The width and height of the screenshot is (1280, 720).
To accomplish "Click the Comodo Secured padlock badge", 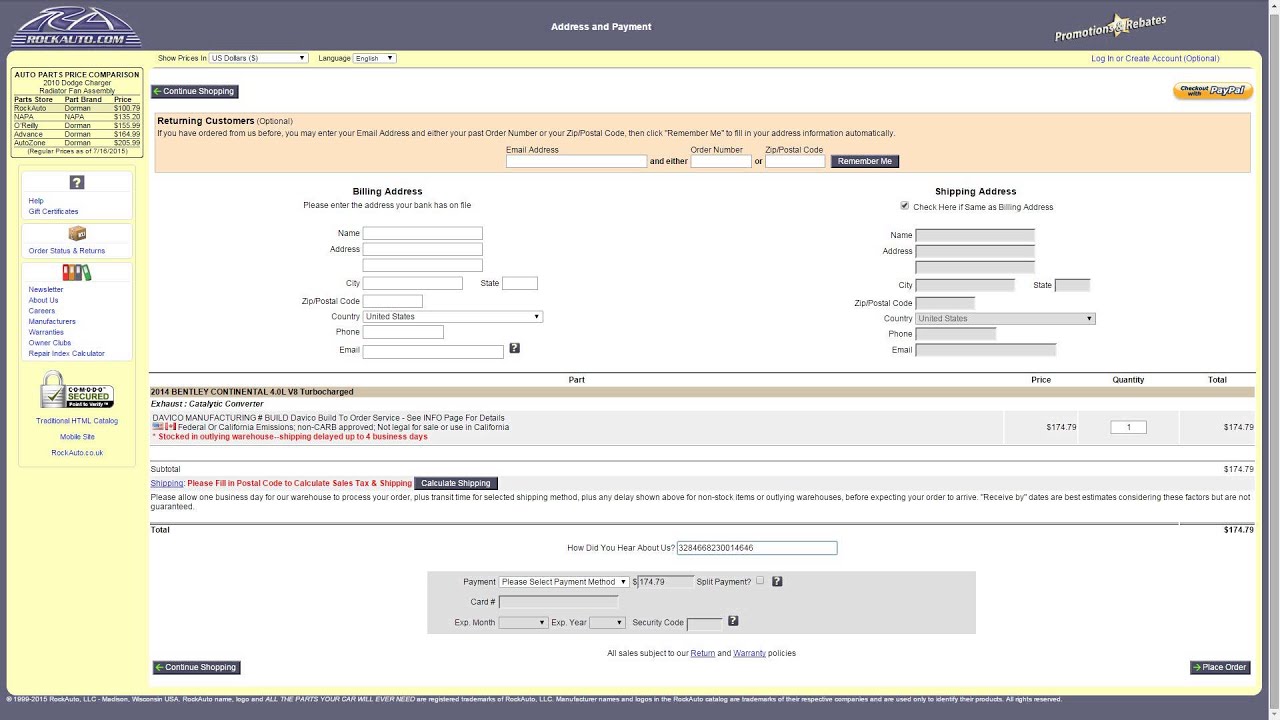I will pos(77,390).
